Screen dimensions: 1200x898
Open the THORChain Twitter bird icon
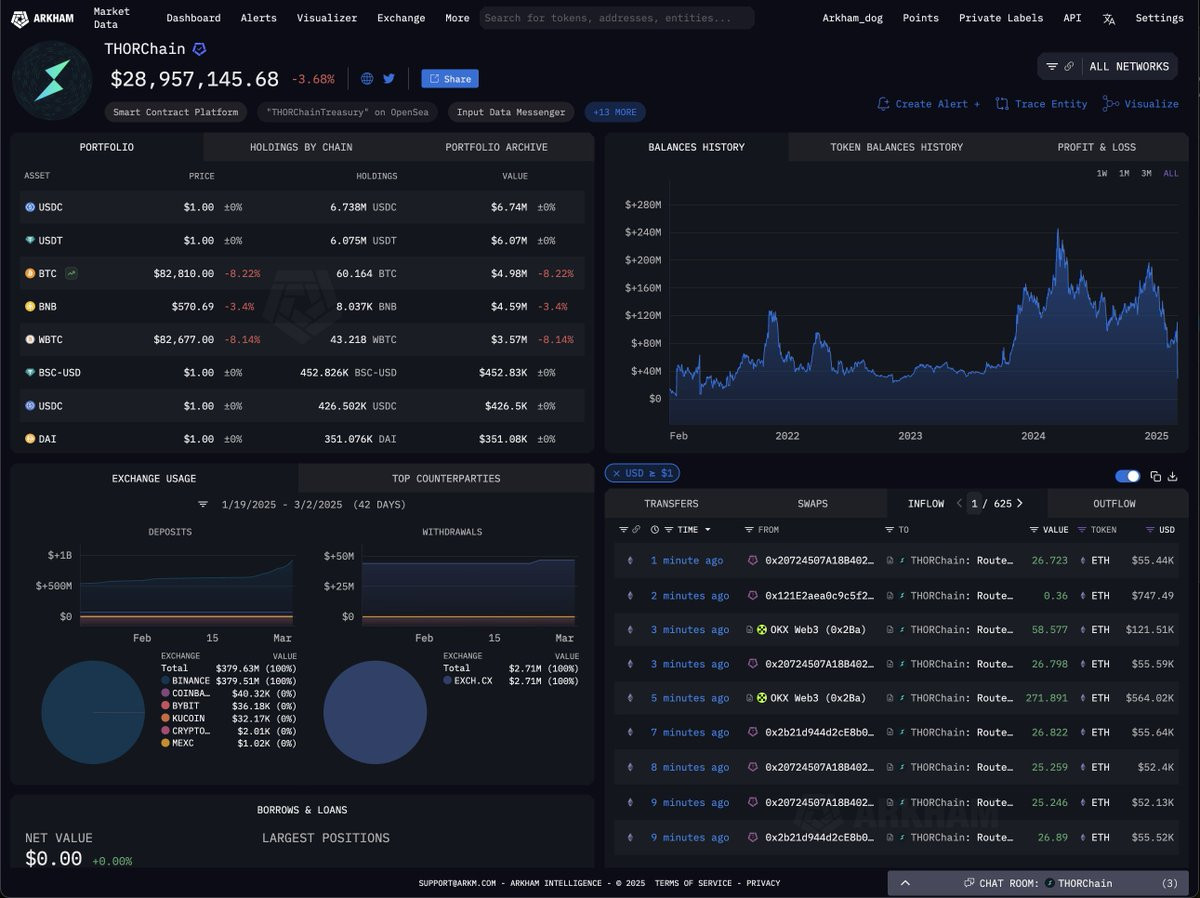point(389,79)
